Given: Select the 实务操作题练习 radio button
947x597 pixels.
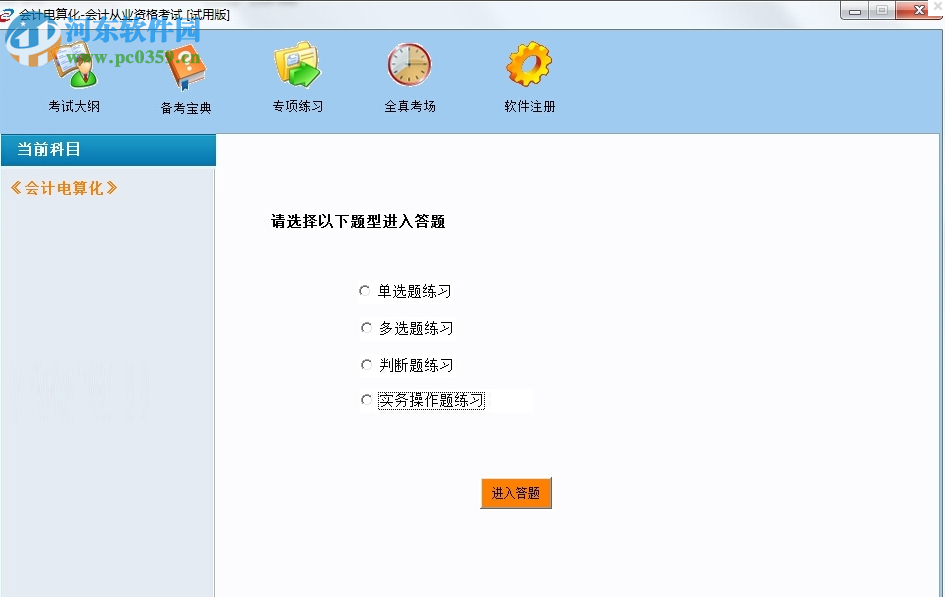Looking at the screenshot, I should click(366, 400).
